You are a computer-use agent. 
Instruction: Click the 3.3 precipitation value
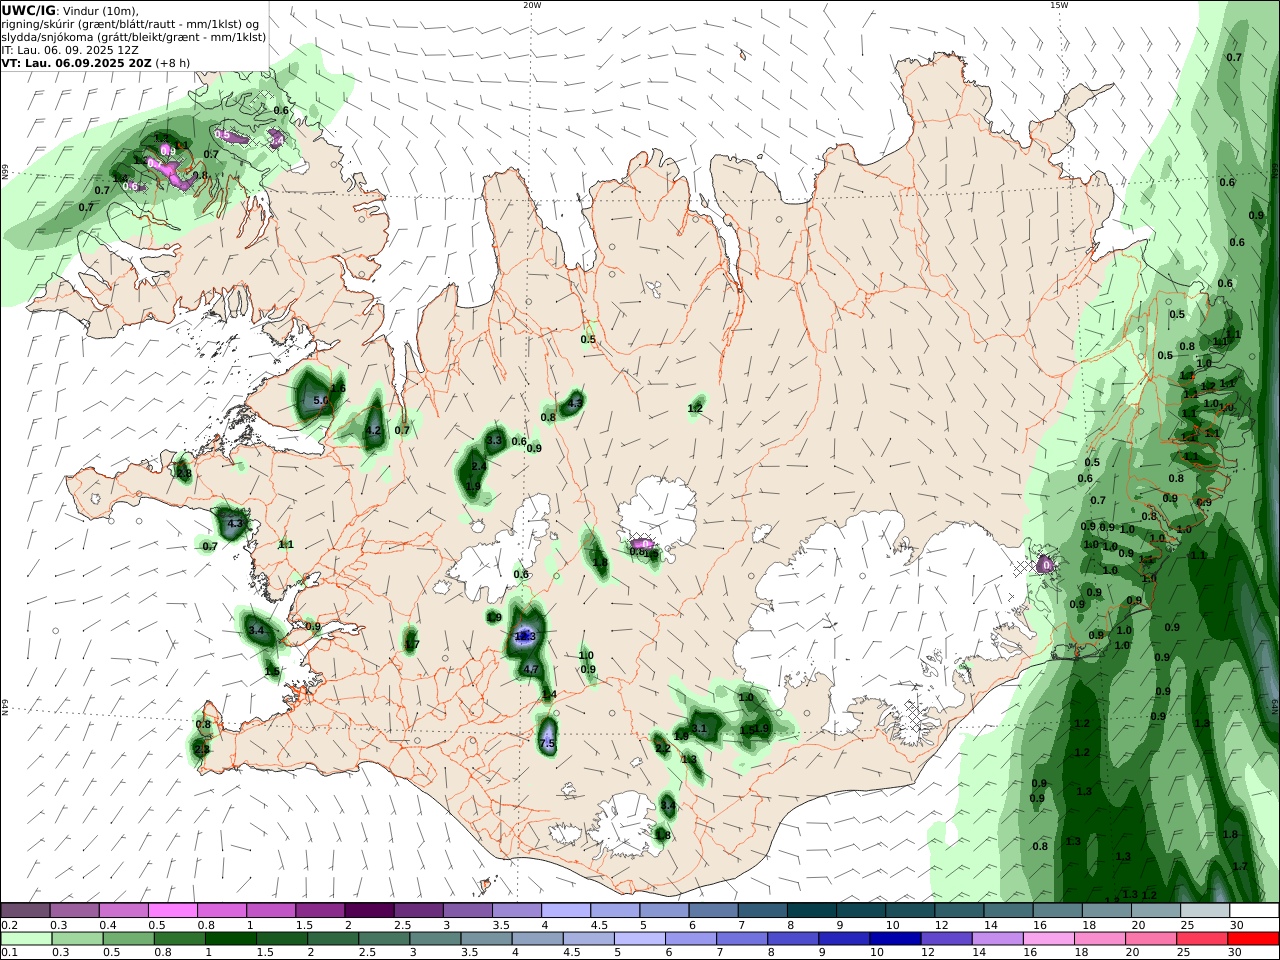pos(493,440)
